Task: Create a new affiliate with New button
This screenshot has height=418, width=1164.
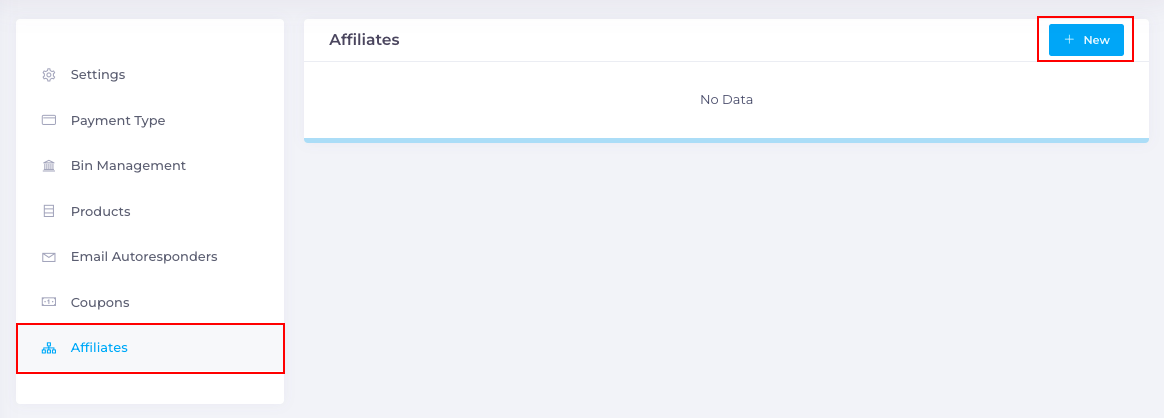Action: coord(1086,40)
